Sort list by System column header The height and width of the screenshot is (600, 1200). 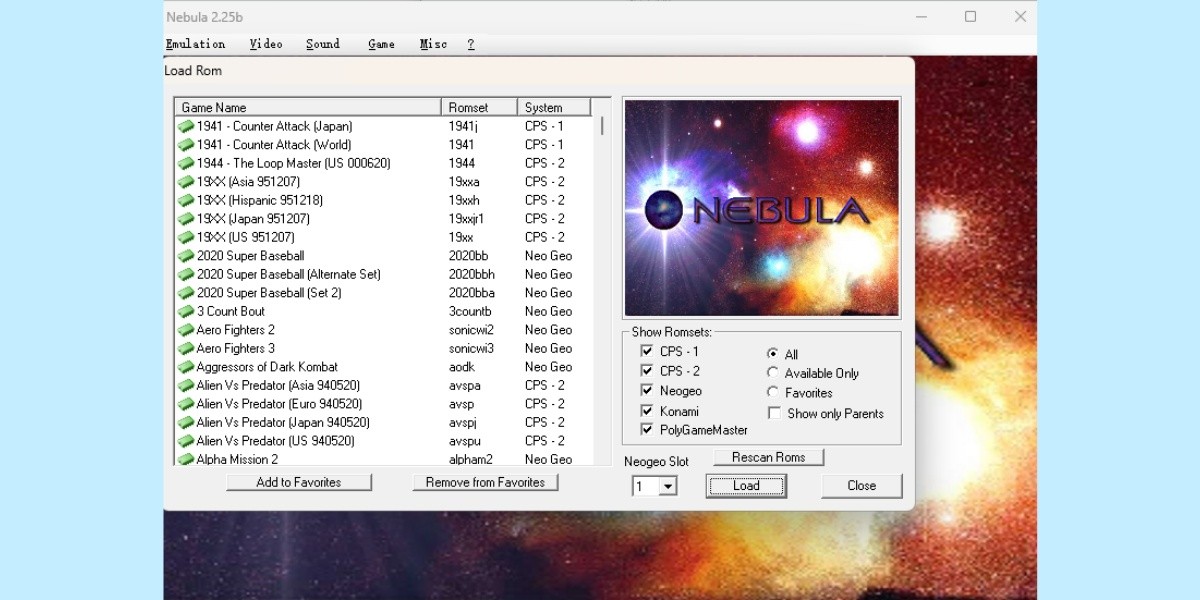pos(553,107)
